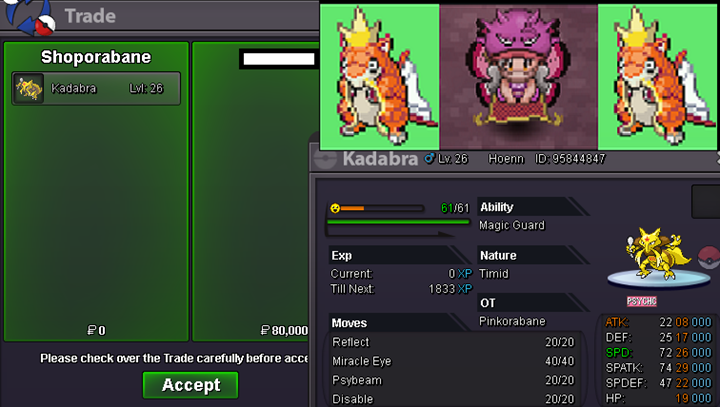Click the 80,000 money offer amount
Image resolution: width=720 pixels, height=407 pixels.
[284, 330]
